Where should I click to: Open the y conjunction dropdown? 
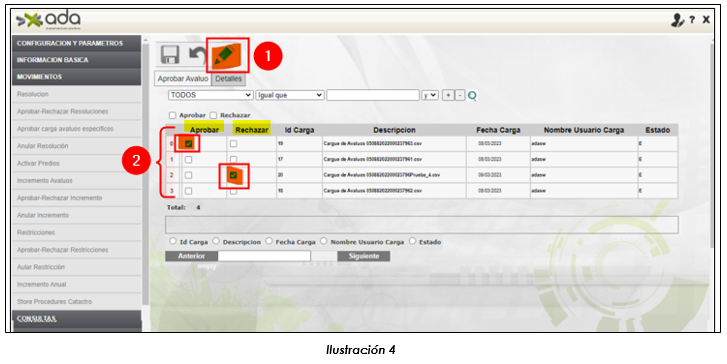click(x=430, y=95)
